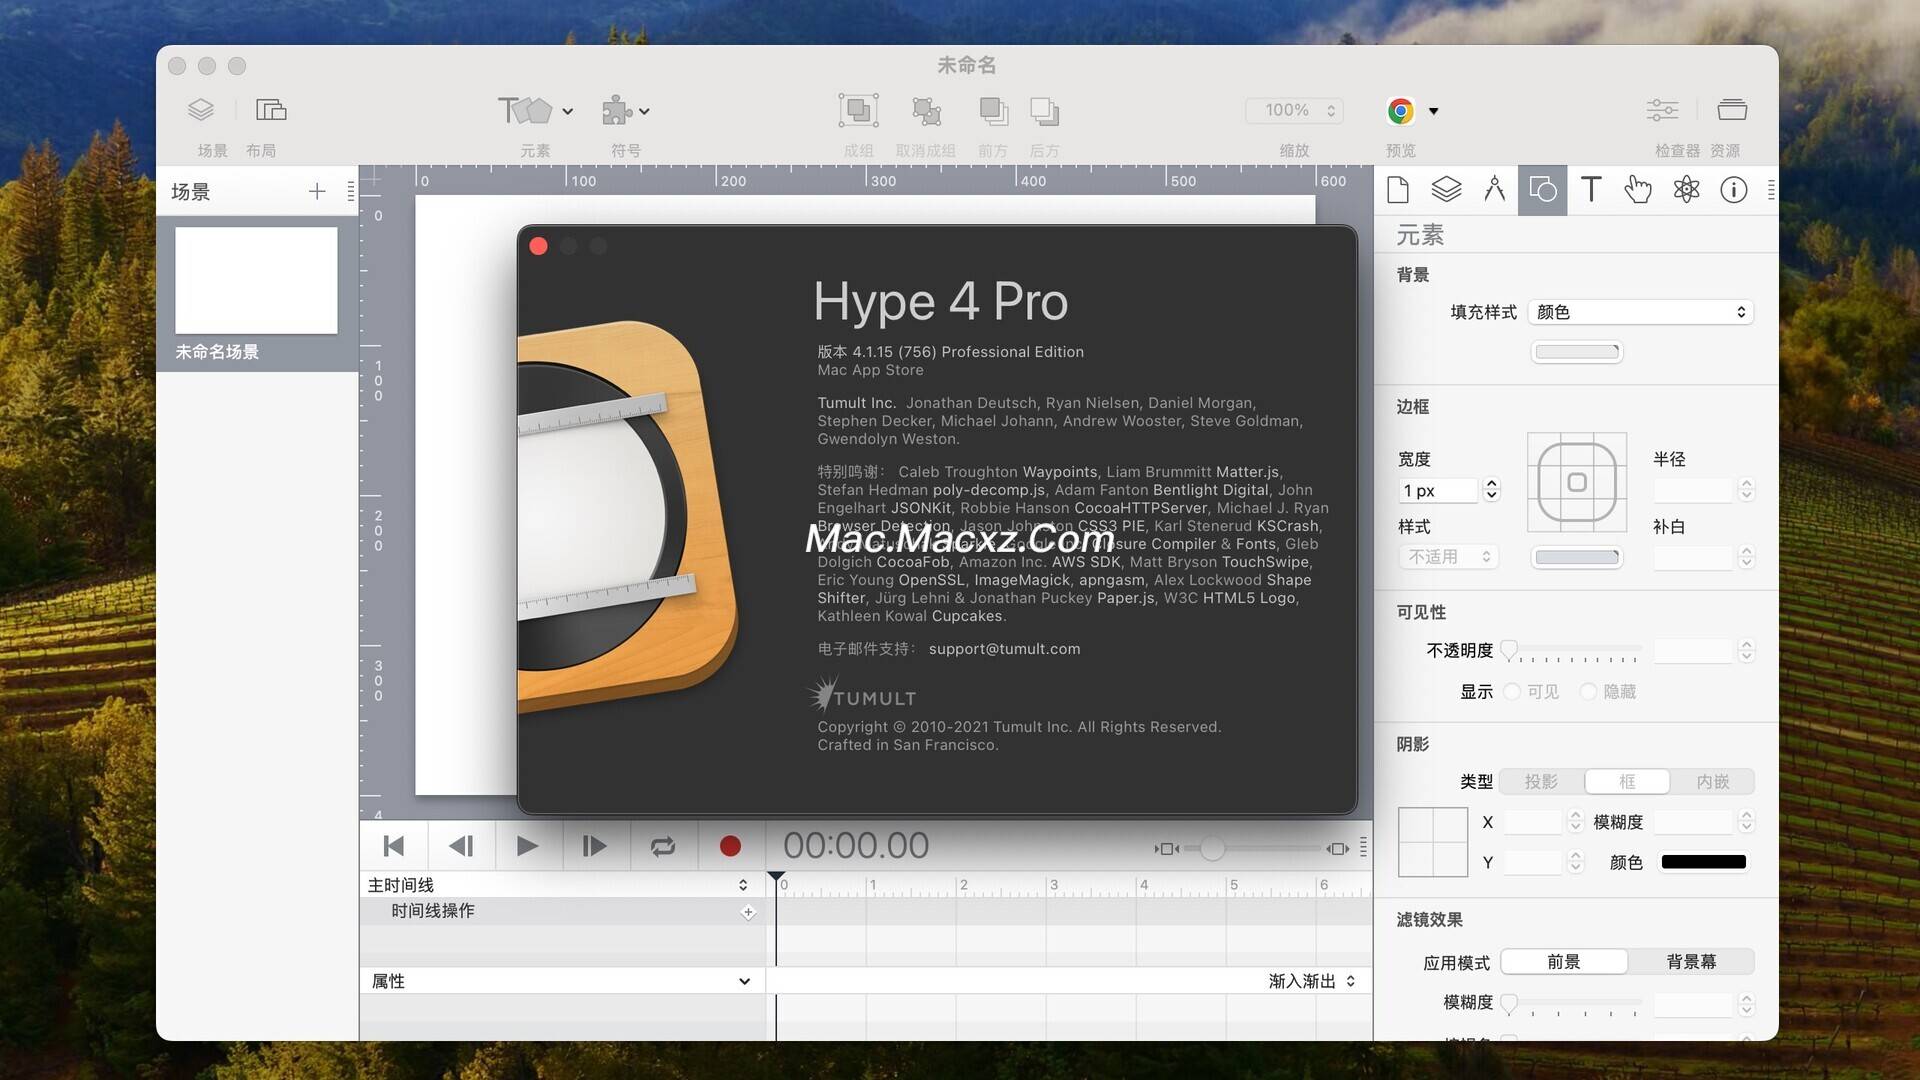This screenshot has height=1080, width=1920.
Task: Click the border color swatch
Action: point(1577,558)
